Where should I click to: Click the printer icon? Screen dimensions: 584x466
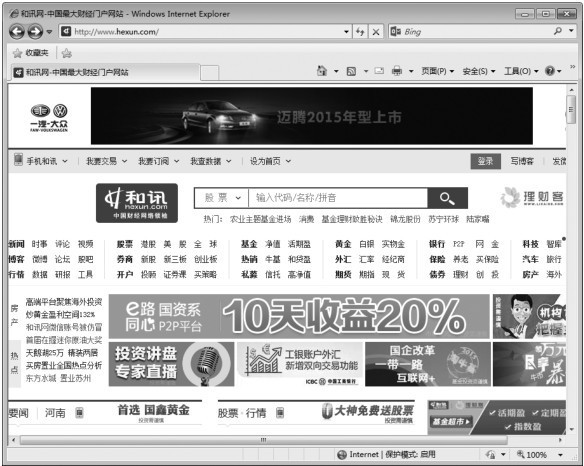397,71
